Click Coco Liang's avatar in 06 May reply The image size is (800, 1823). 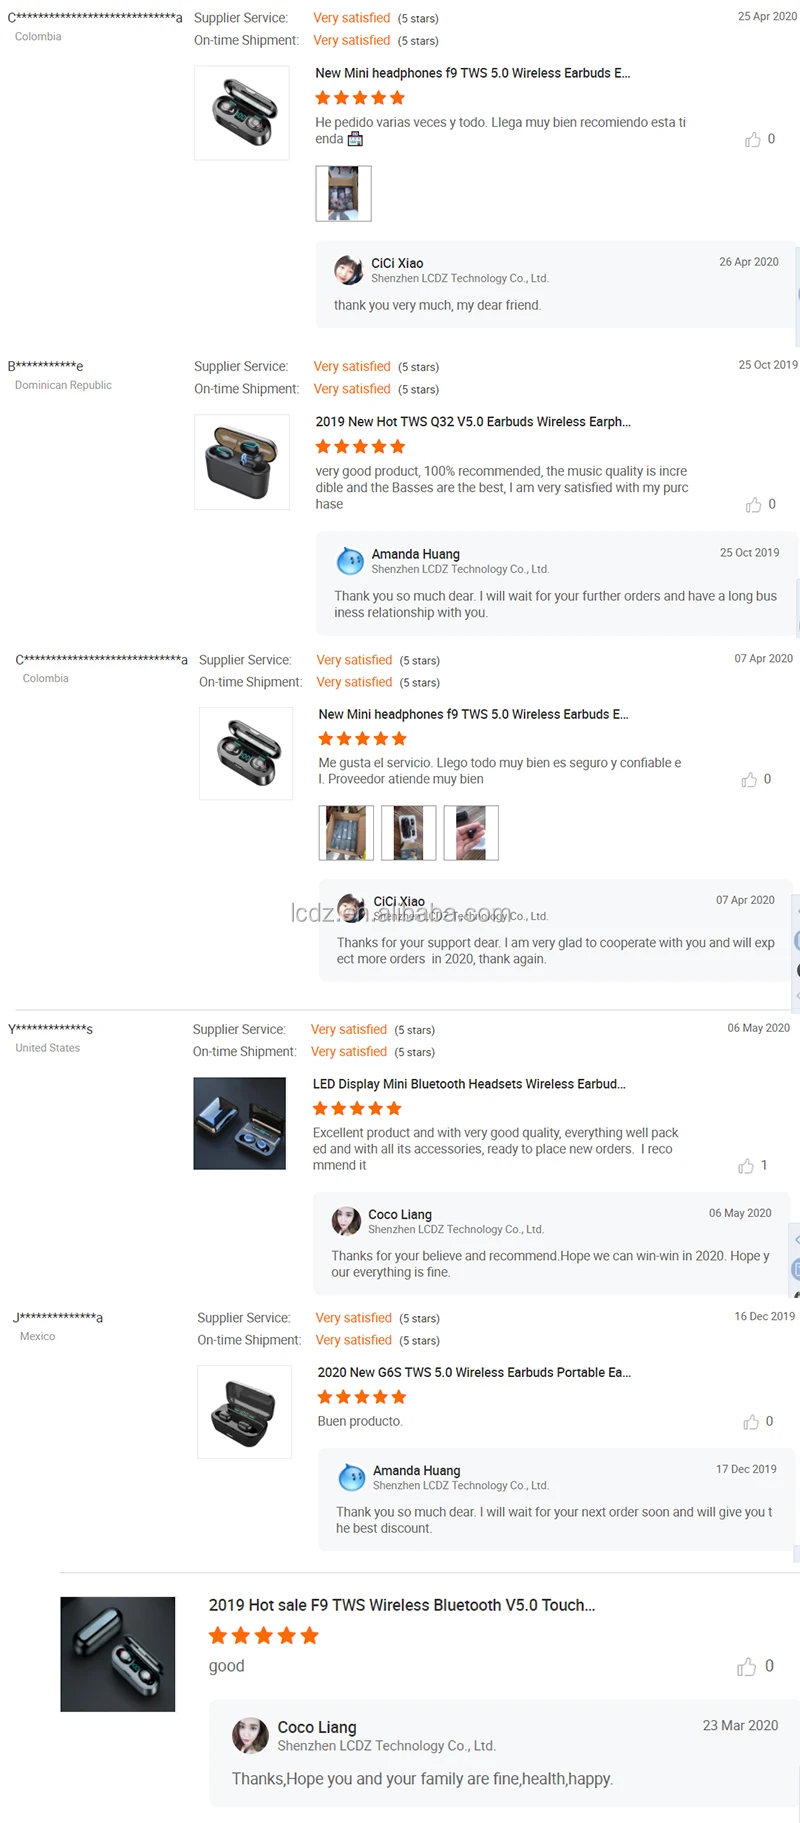[346, 1221]
